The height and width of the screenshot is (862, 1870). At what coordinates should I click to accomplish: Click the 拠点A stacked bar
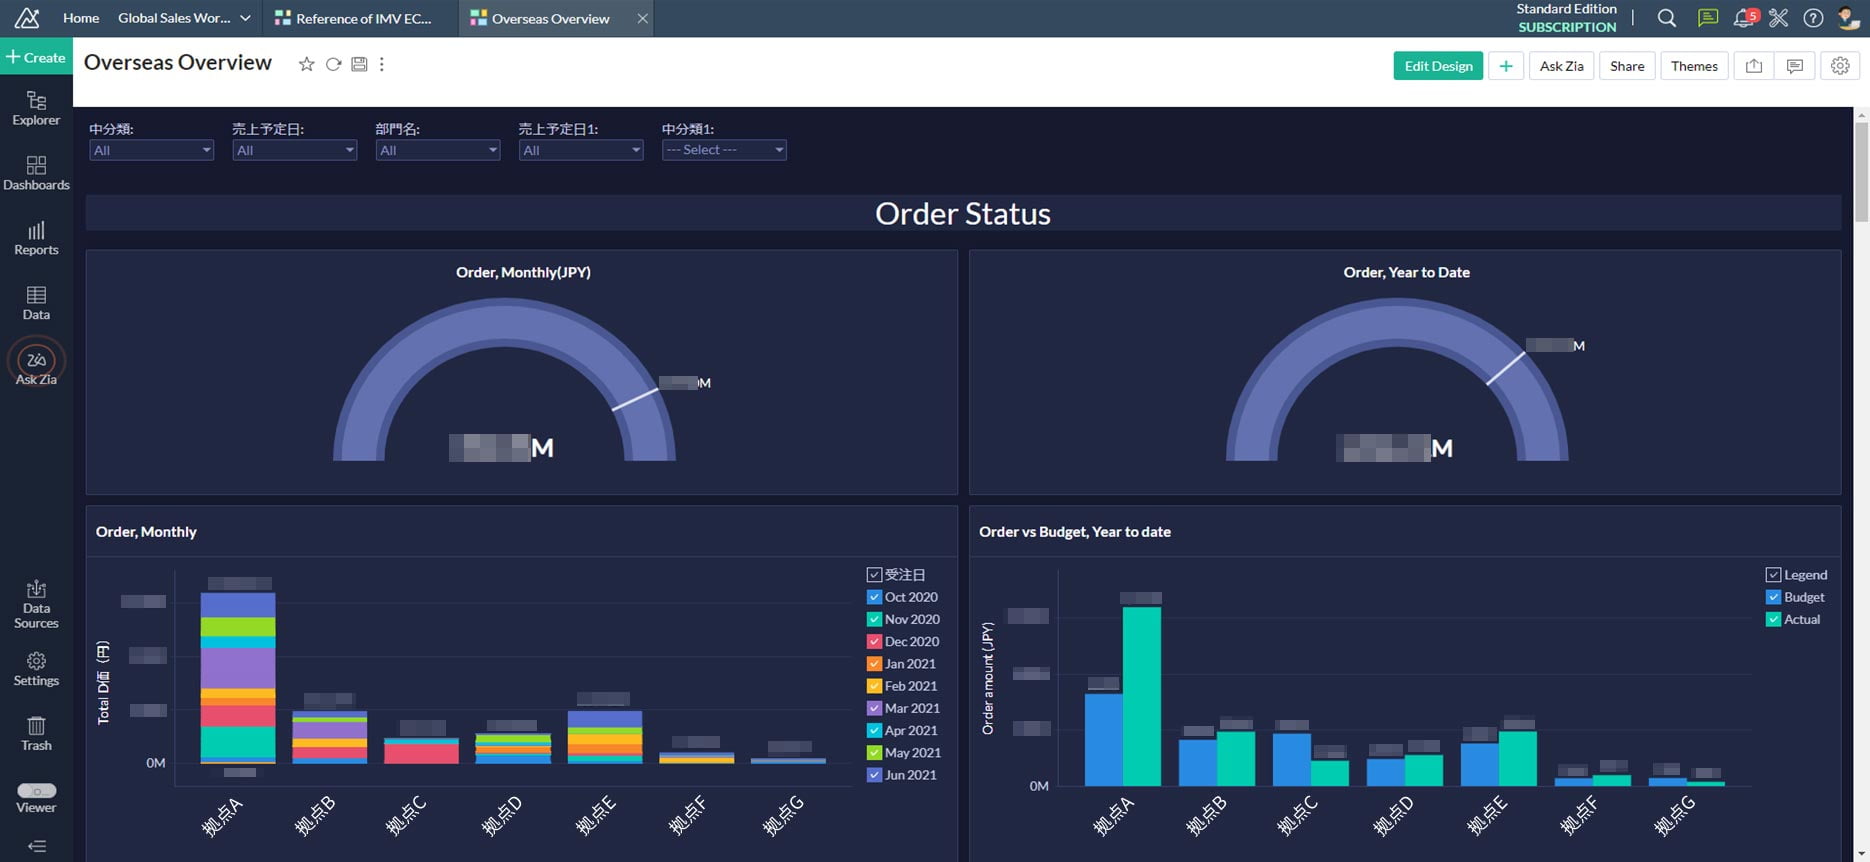click(x=238, y=678)
